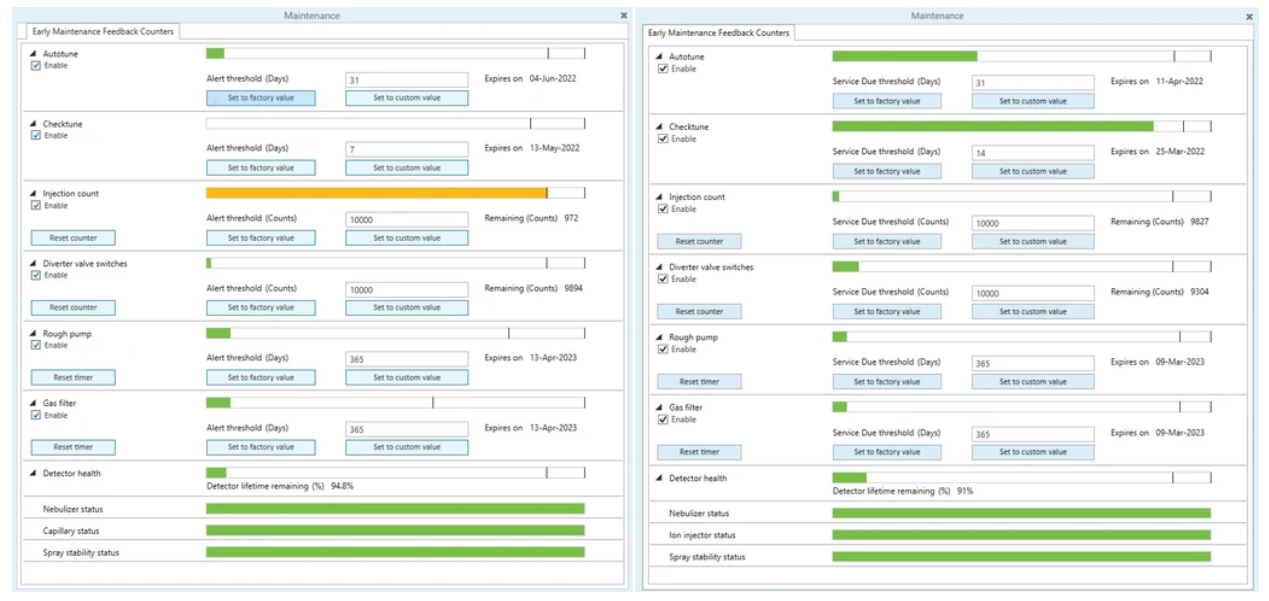Untick Gas filter Enable checkbox, left window
Viewport: 1269px width, 601px height.
(x=37, y=415)
